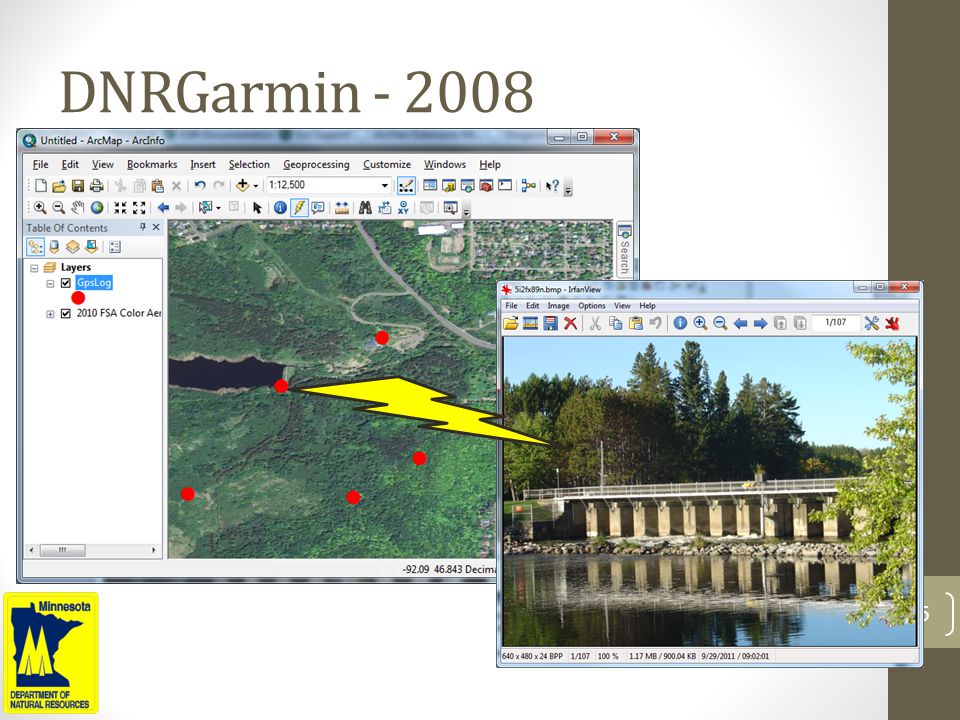Collapse the Layers group in Table Of Contents

(x=34, y=268)
